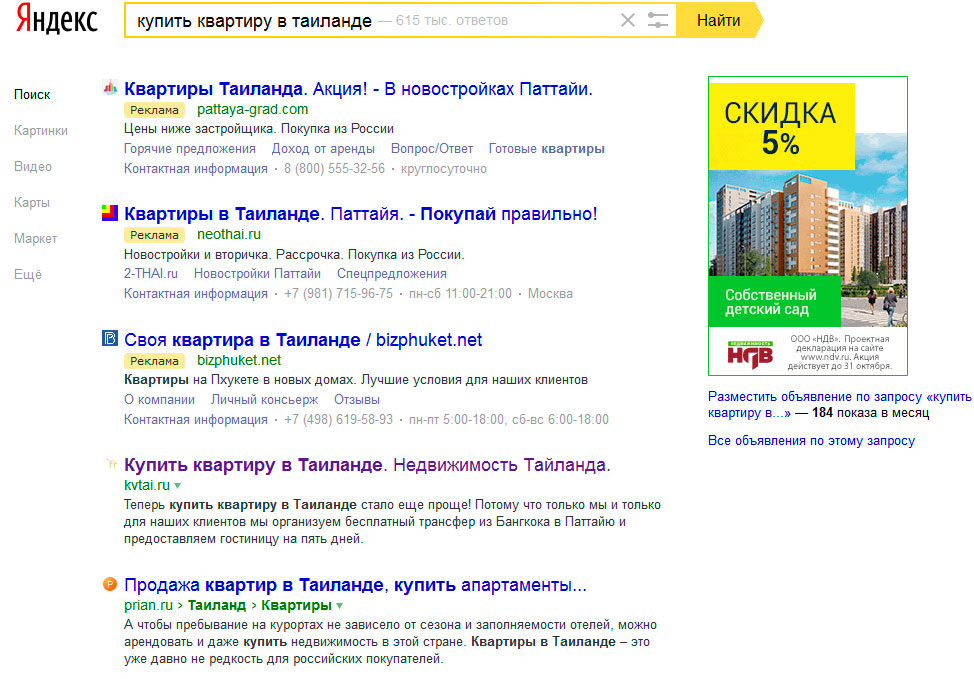The width and height of the screenshot is (974, 679).
Task: Open the kvtai.ru green URL
Action: pos(147,485)
